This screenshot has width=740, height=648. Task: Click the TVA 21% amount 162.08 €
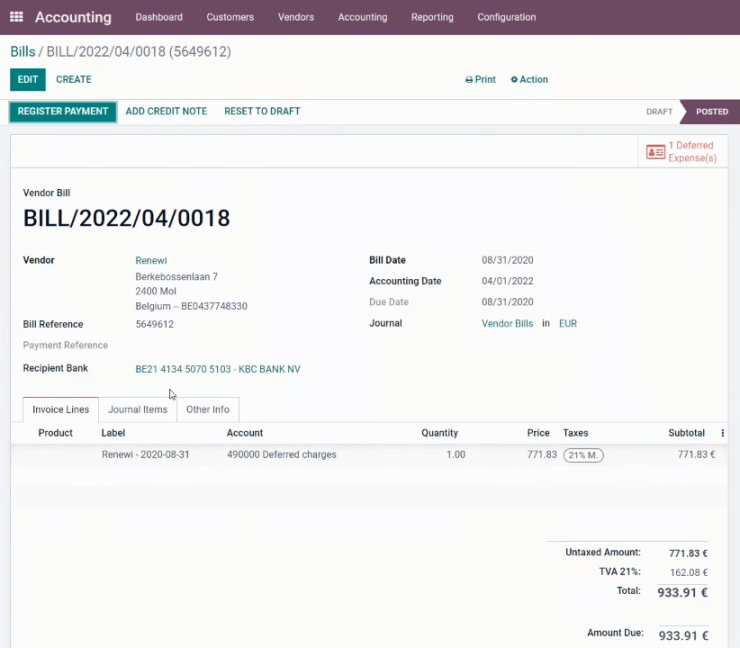pos(689,572)
